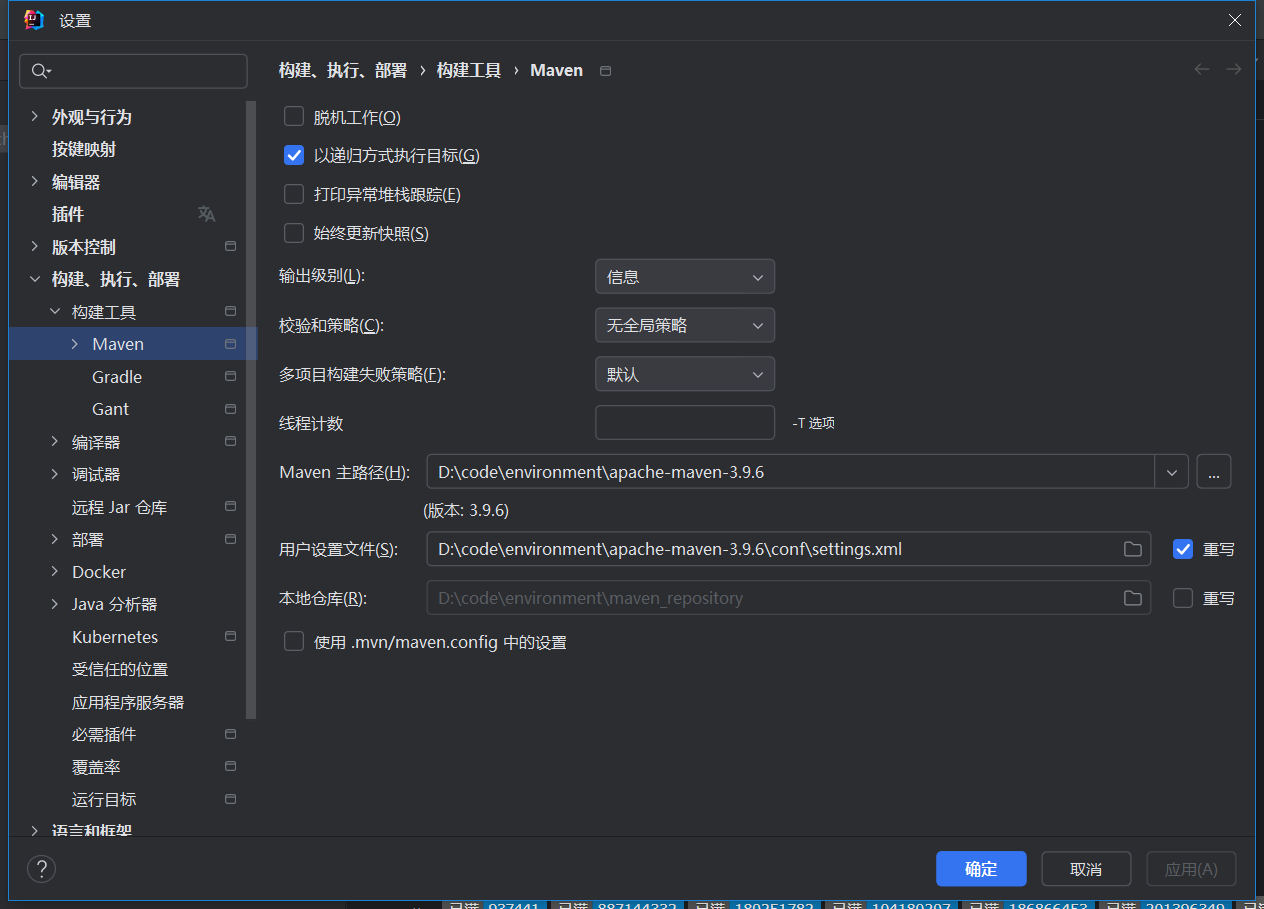Click the forward arrow navigation icon
The width and height of the screenshot is (1264, 909).
tap(1234, 70)
